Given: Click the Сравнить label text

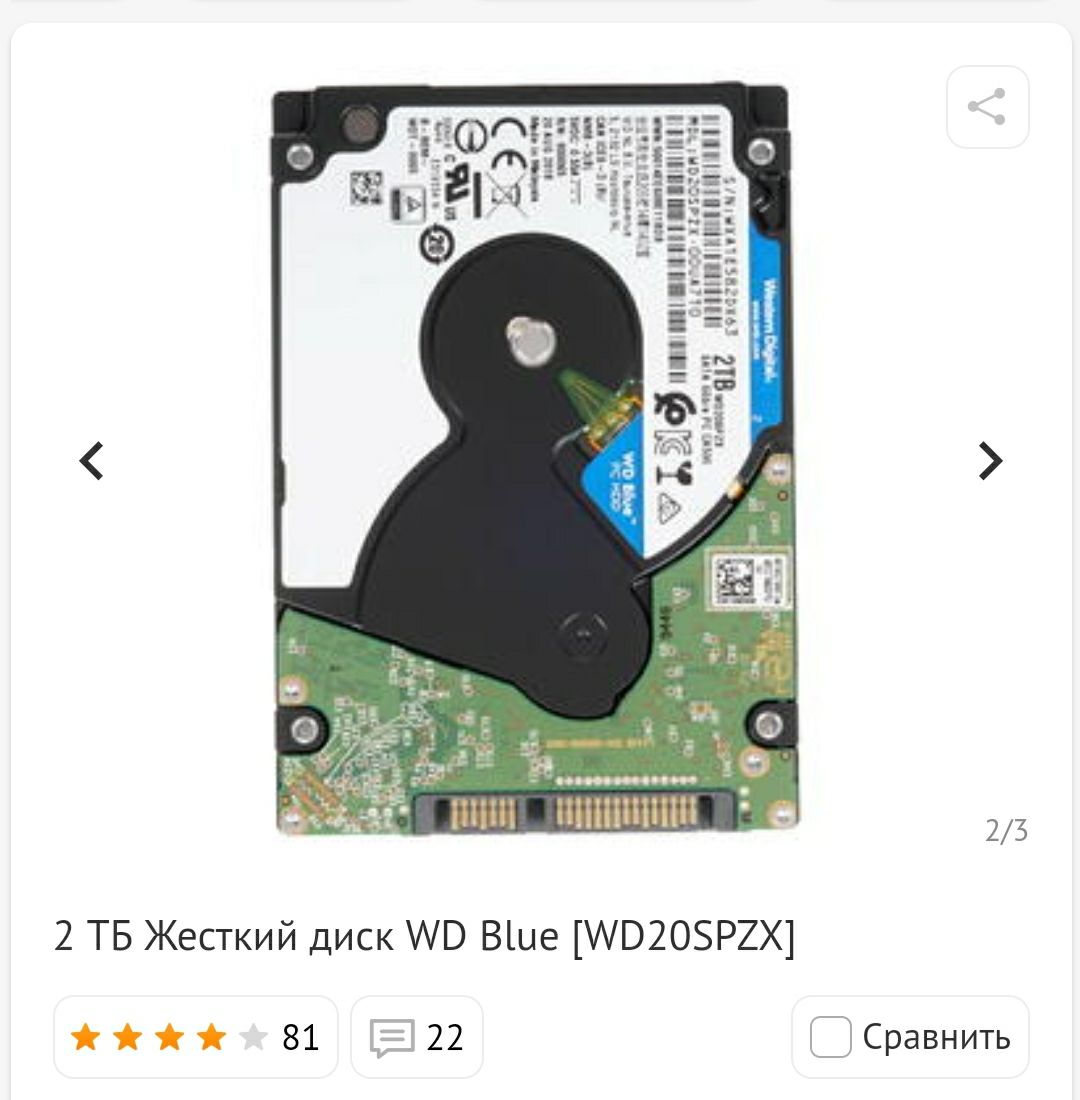Looking at the screenshot, I should coord(936,1037).
